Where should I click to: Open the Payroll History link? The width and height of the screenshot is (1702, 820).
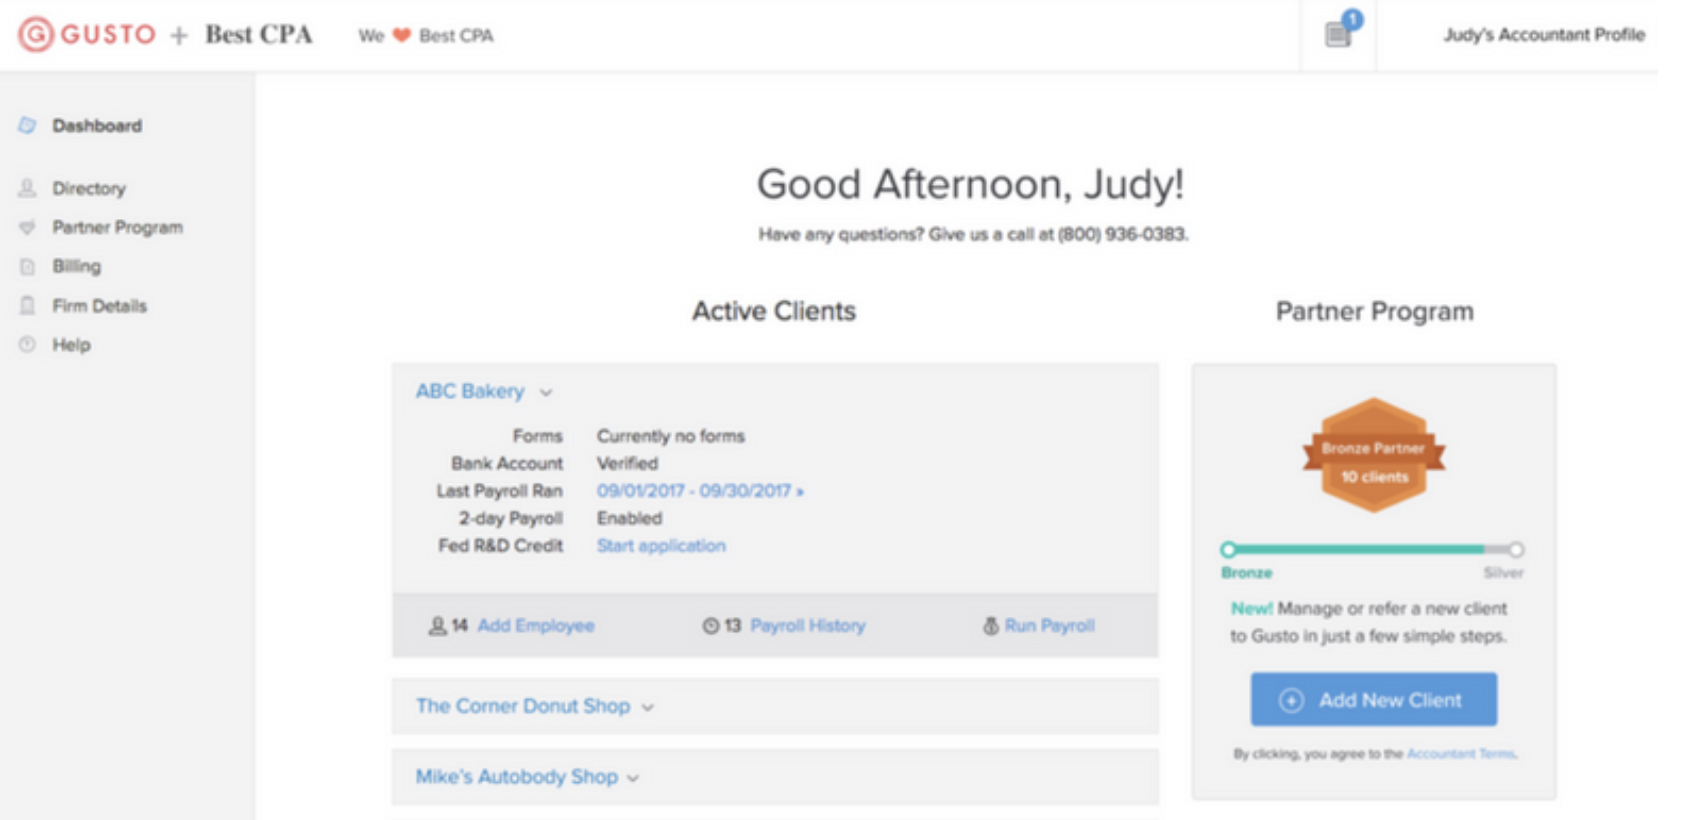[x=808, y=626]
